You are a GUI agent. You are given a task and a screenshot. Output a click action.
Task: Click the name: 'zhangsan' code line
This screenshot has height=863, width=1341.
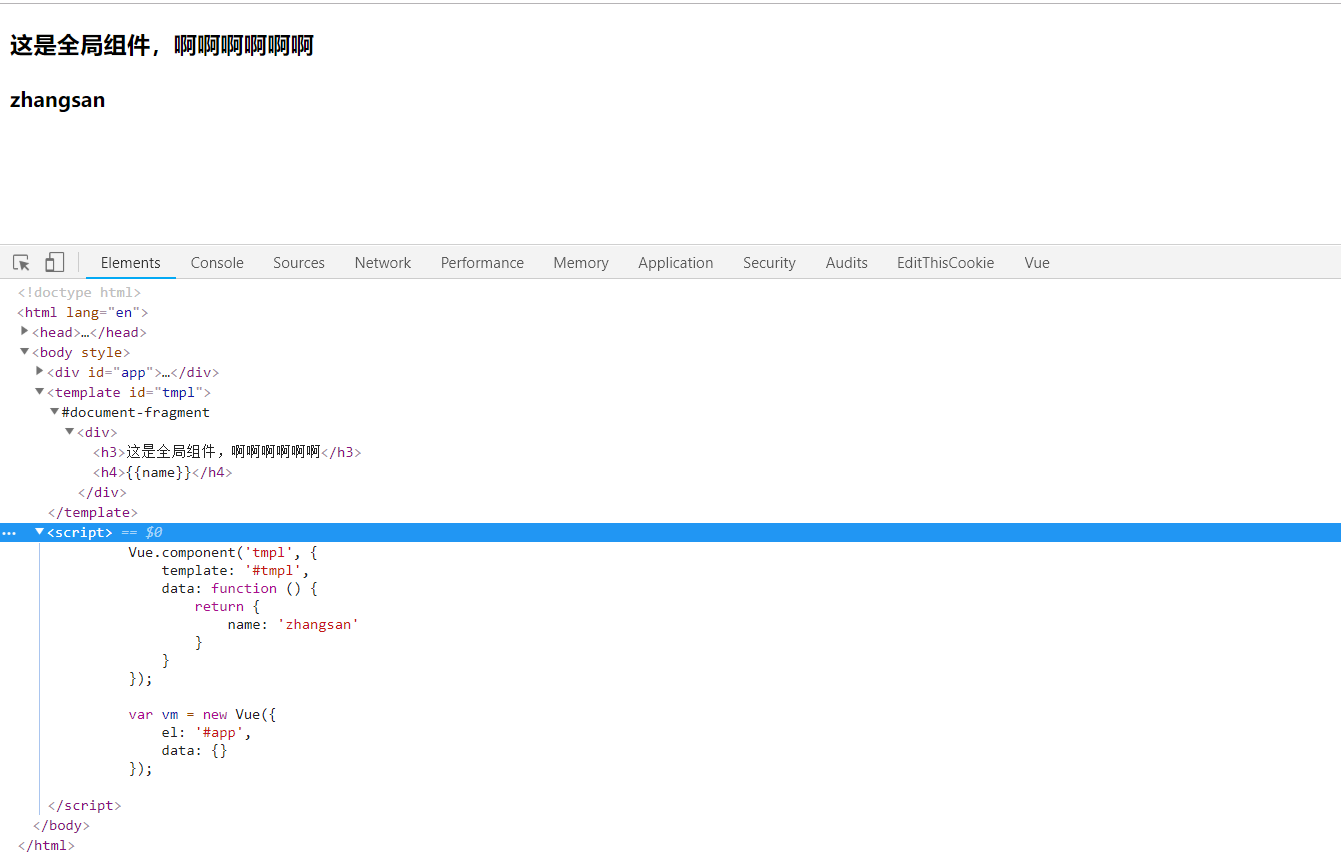[293, 624]
